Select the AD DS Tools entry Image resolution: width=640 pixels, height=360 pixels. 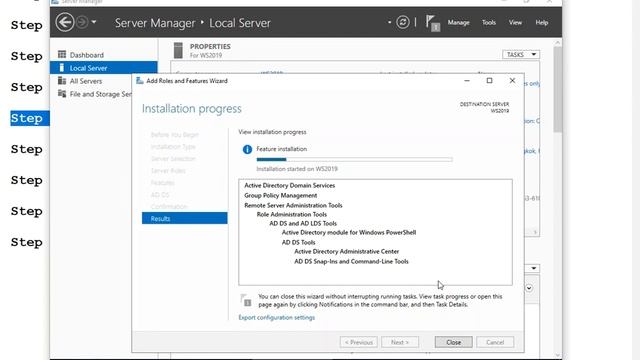pos(298,242)
